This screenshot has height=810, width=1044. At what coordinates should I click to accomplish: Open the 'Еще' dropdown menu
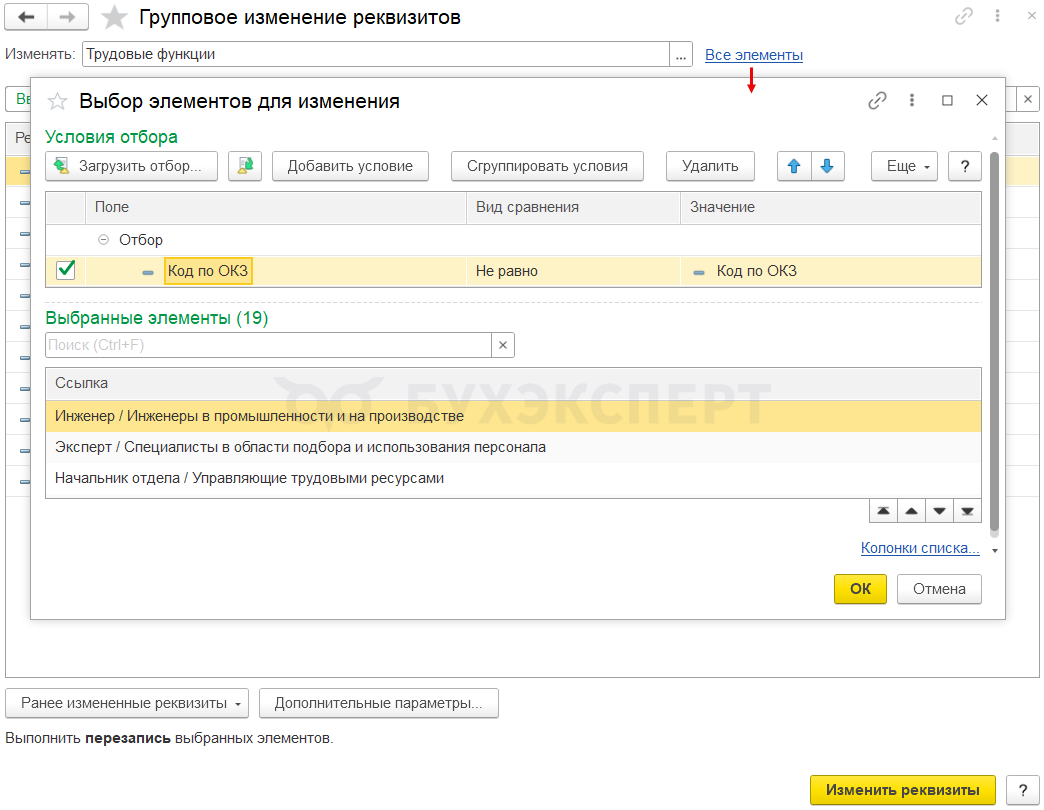(x=904, y=166)
